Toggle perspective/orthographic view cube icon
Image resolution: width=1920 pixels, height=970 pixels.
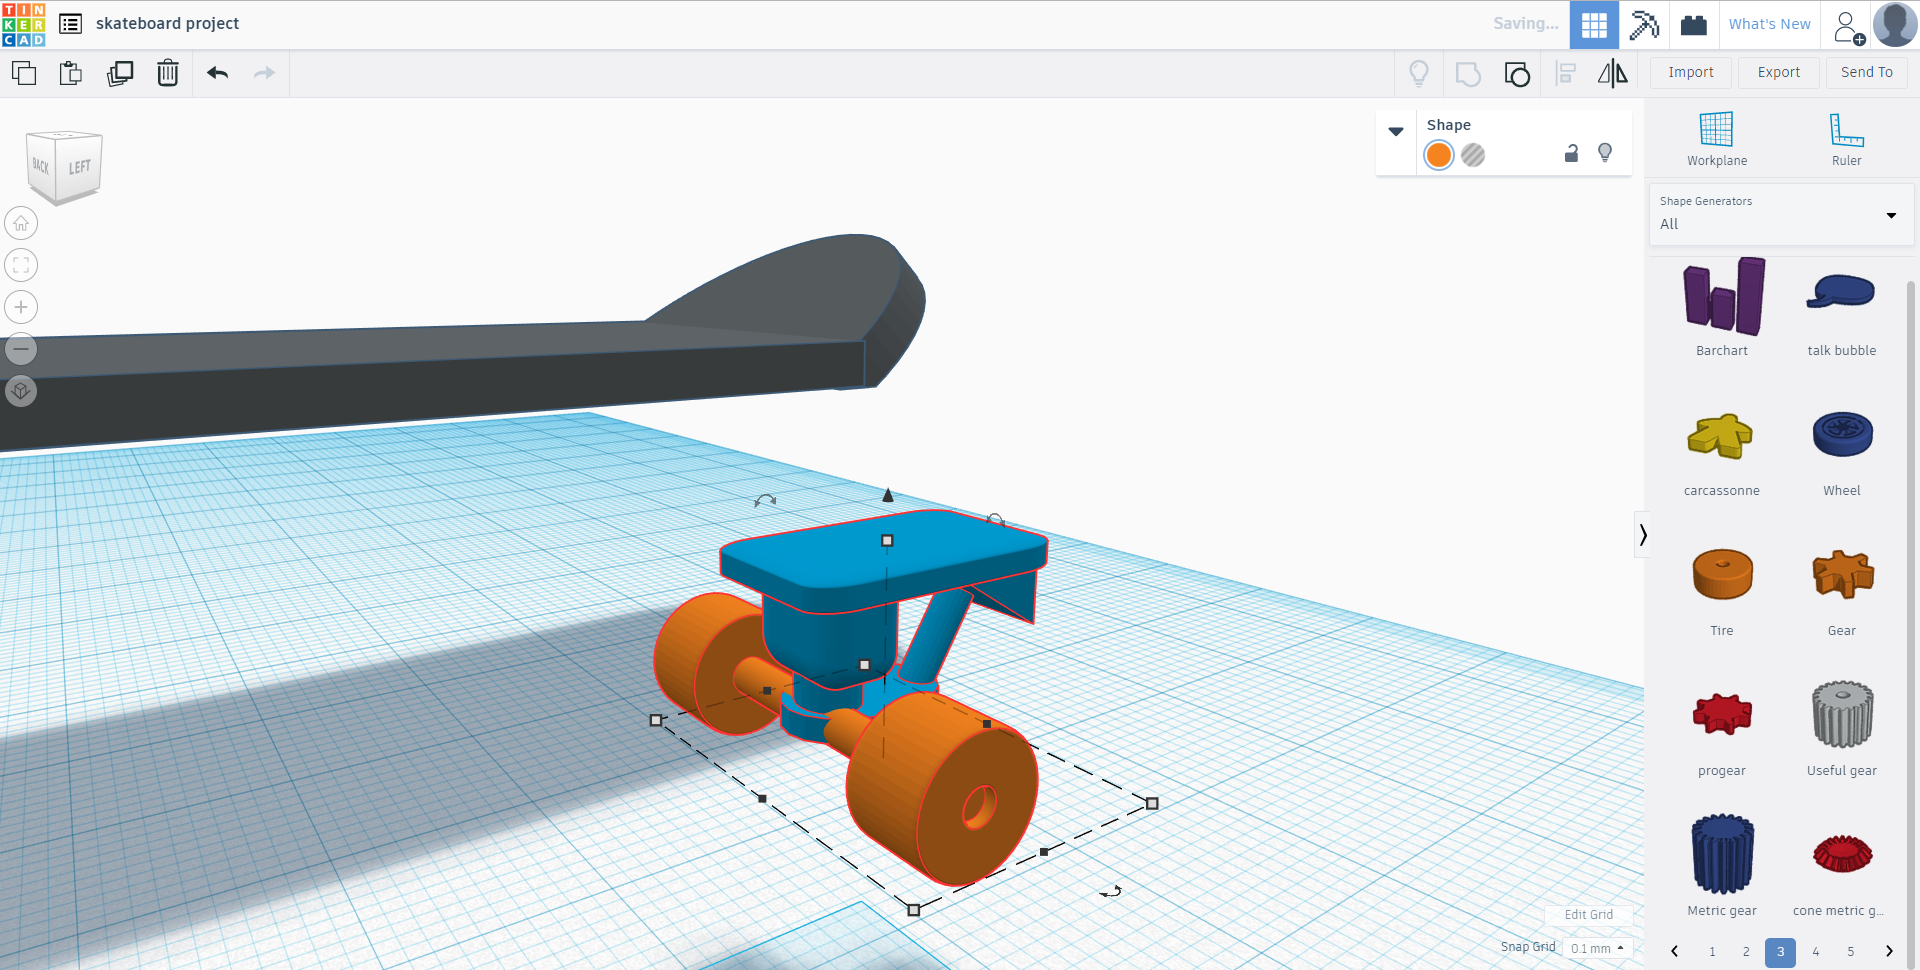click(x=21, y=391)
